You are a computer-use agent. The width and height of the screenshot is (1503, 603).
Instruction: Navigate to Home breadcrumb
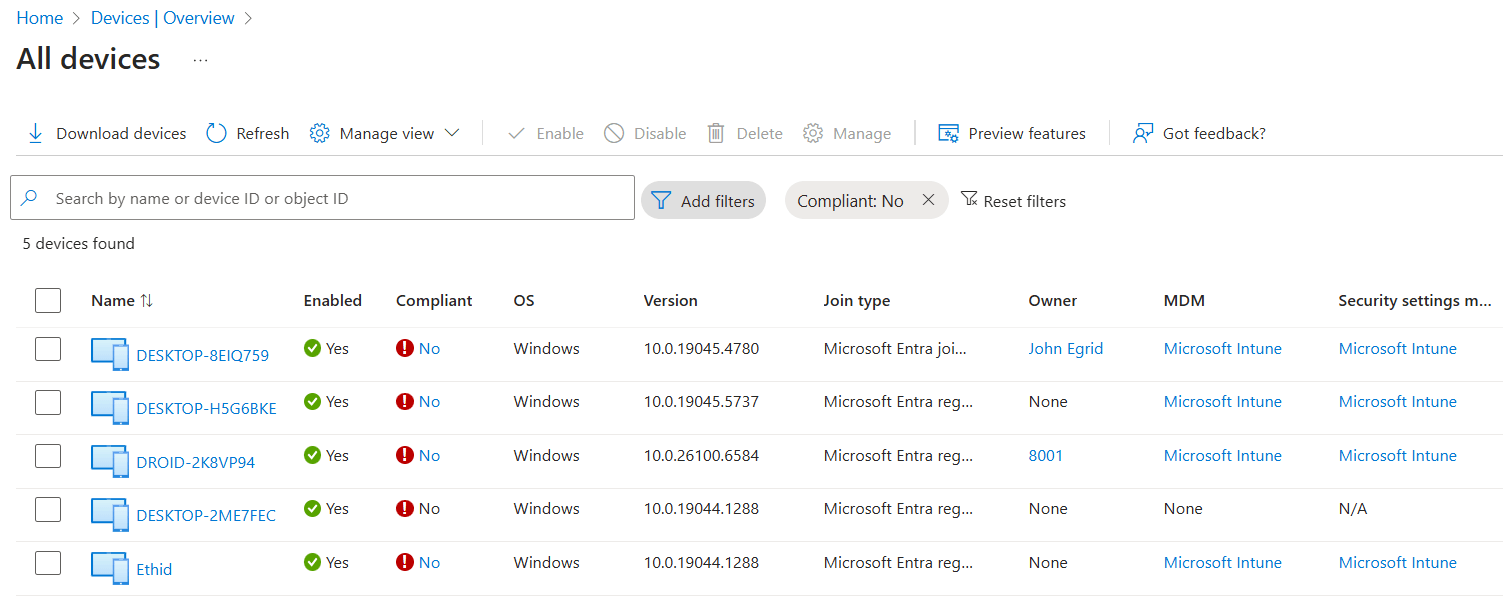[39, 17]
